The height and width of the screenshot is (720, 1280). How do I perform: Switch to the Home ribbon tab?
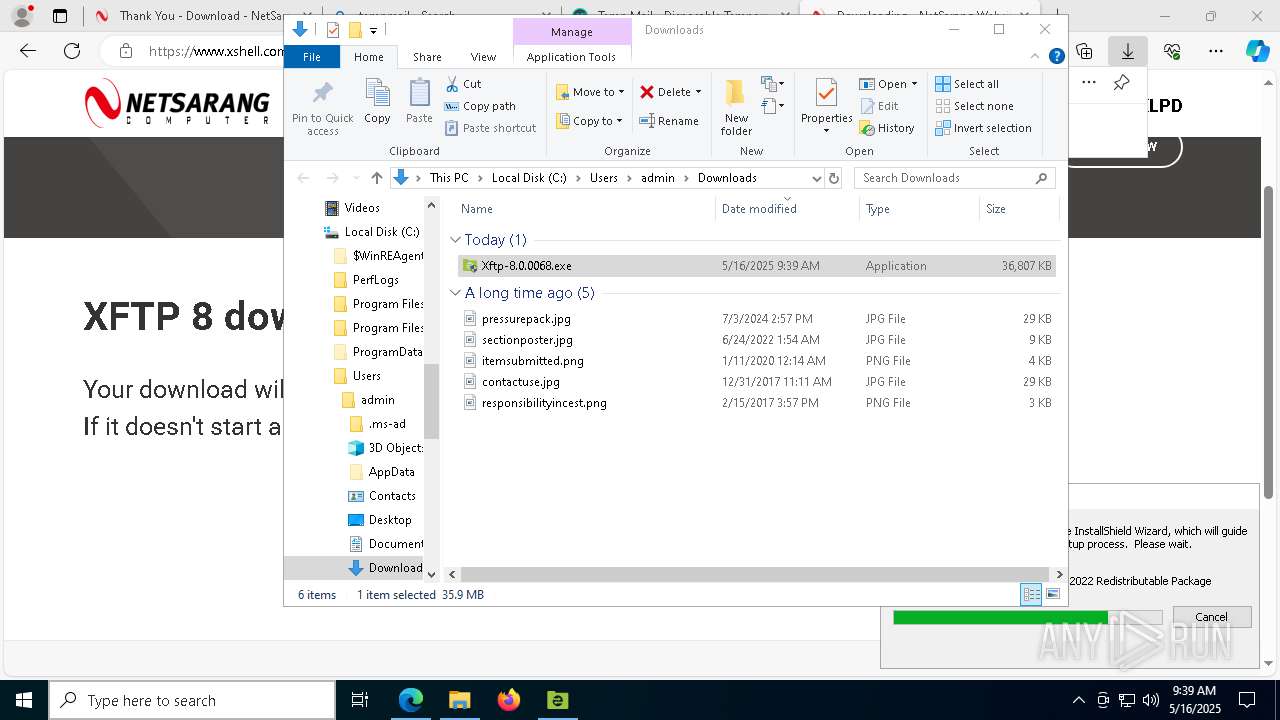[x=368, y=57]
